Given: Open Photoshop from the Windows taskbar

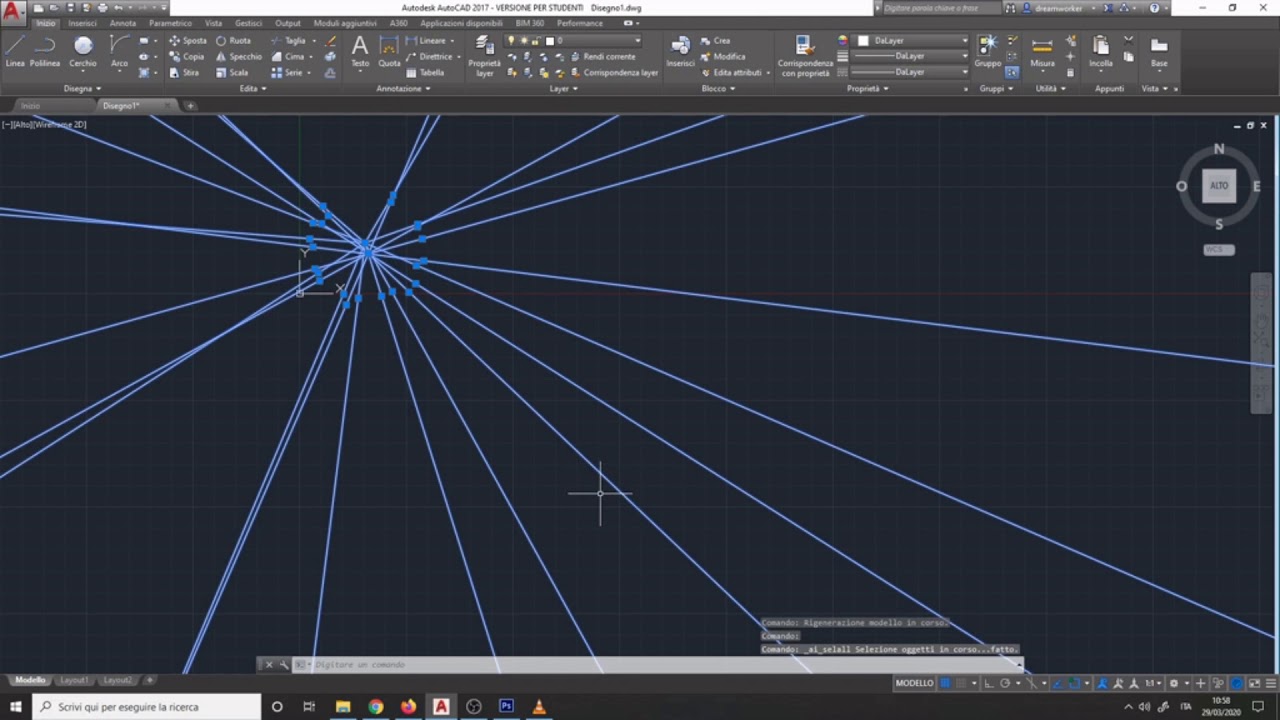Looking at the screenshot, I should click(x=506, y=706).
